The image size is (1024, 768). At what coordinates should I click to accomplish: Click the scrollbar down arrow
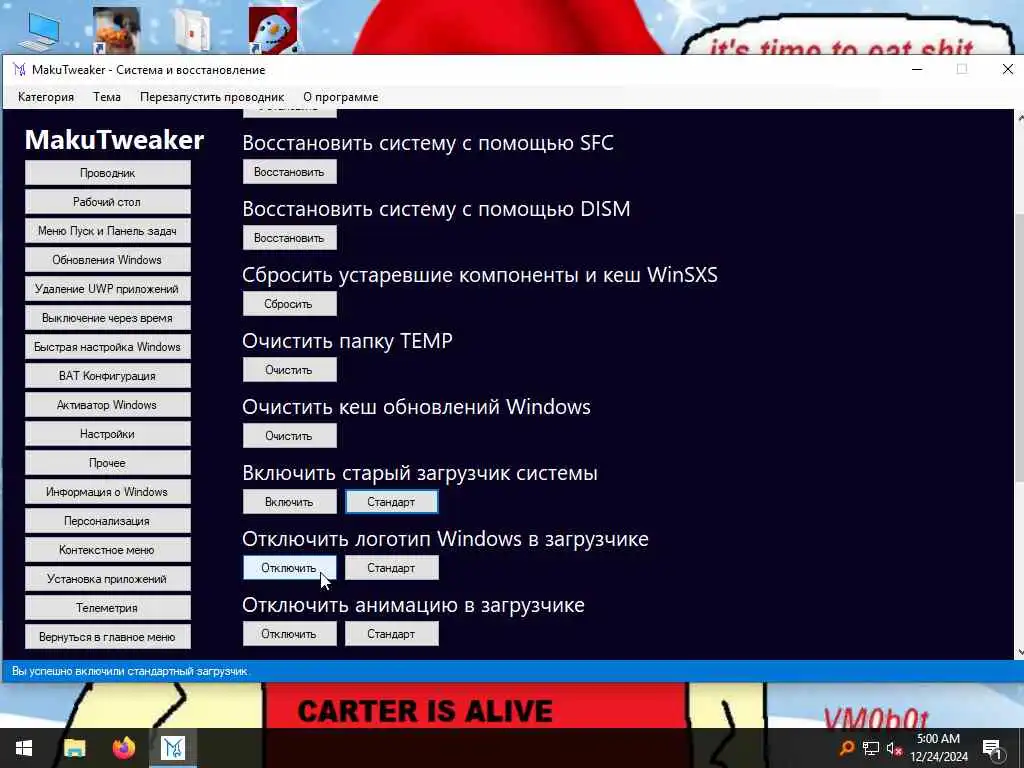(x=1020, y=652)
